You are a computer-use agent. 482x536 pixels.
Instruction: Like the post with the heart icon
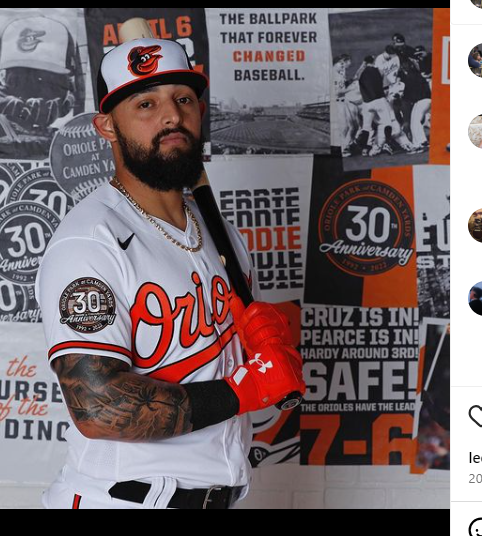tap(476, 416)
